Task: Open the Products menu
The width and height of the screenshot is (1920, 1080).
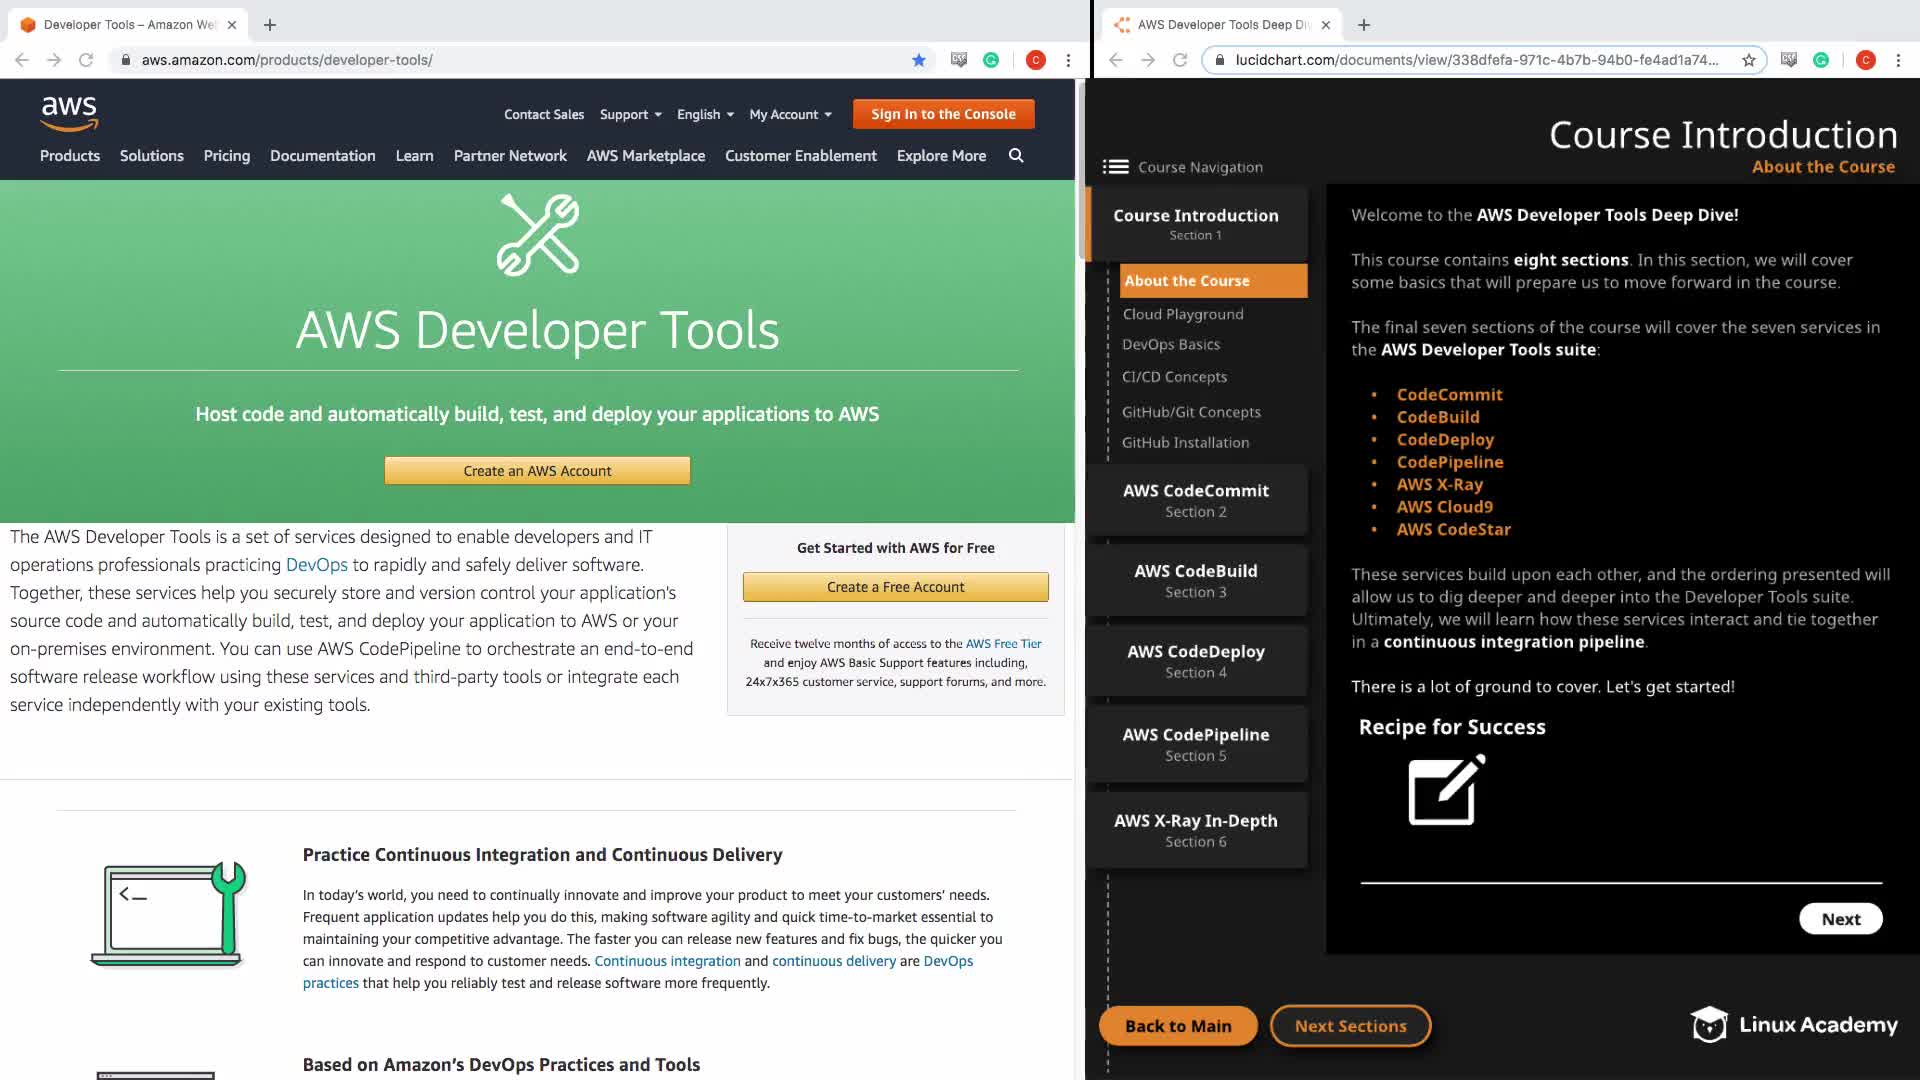Action: [70, 155]
